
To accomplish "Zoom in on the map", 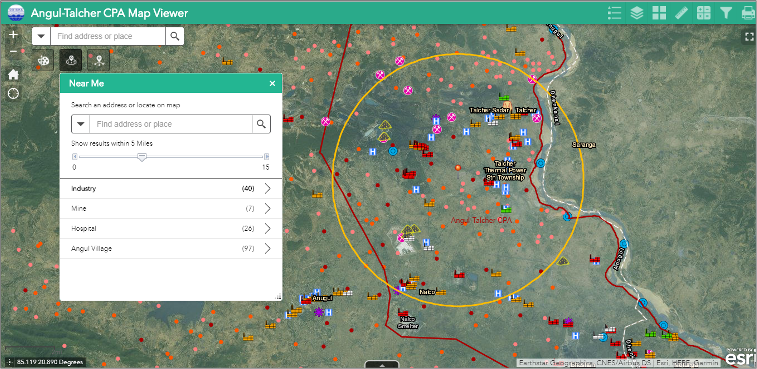I will coord(14,35).
